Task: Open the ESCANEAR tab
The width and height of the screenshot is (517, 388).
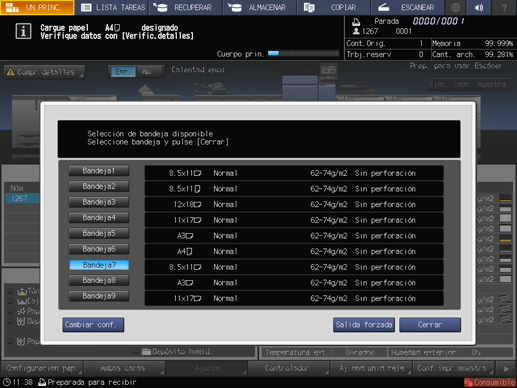Action: click(408, 7)
